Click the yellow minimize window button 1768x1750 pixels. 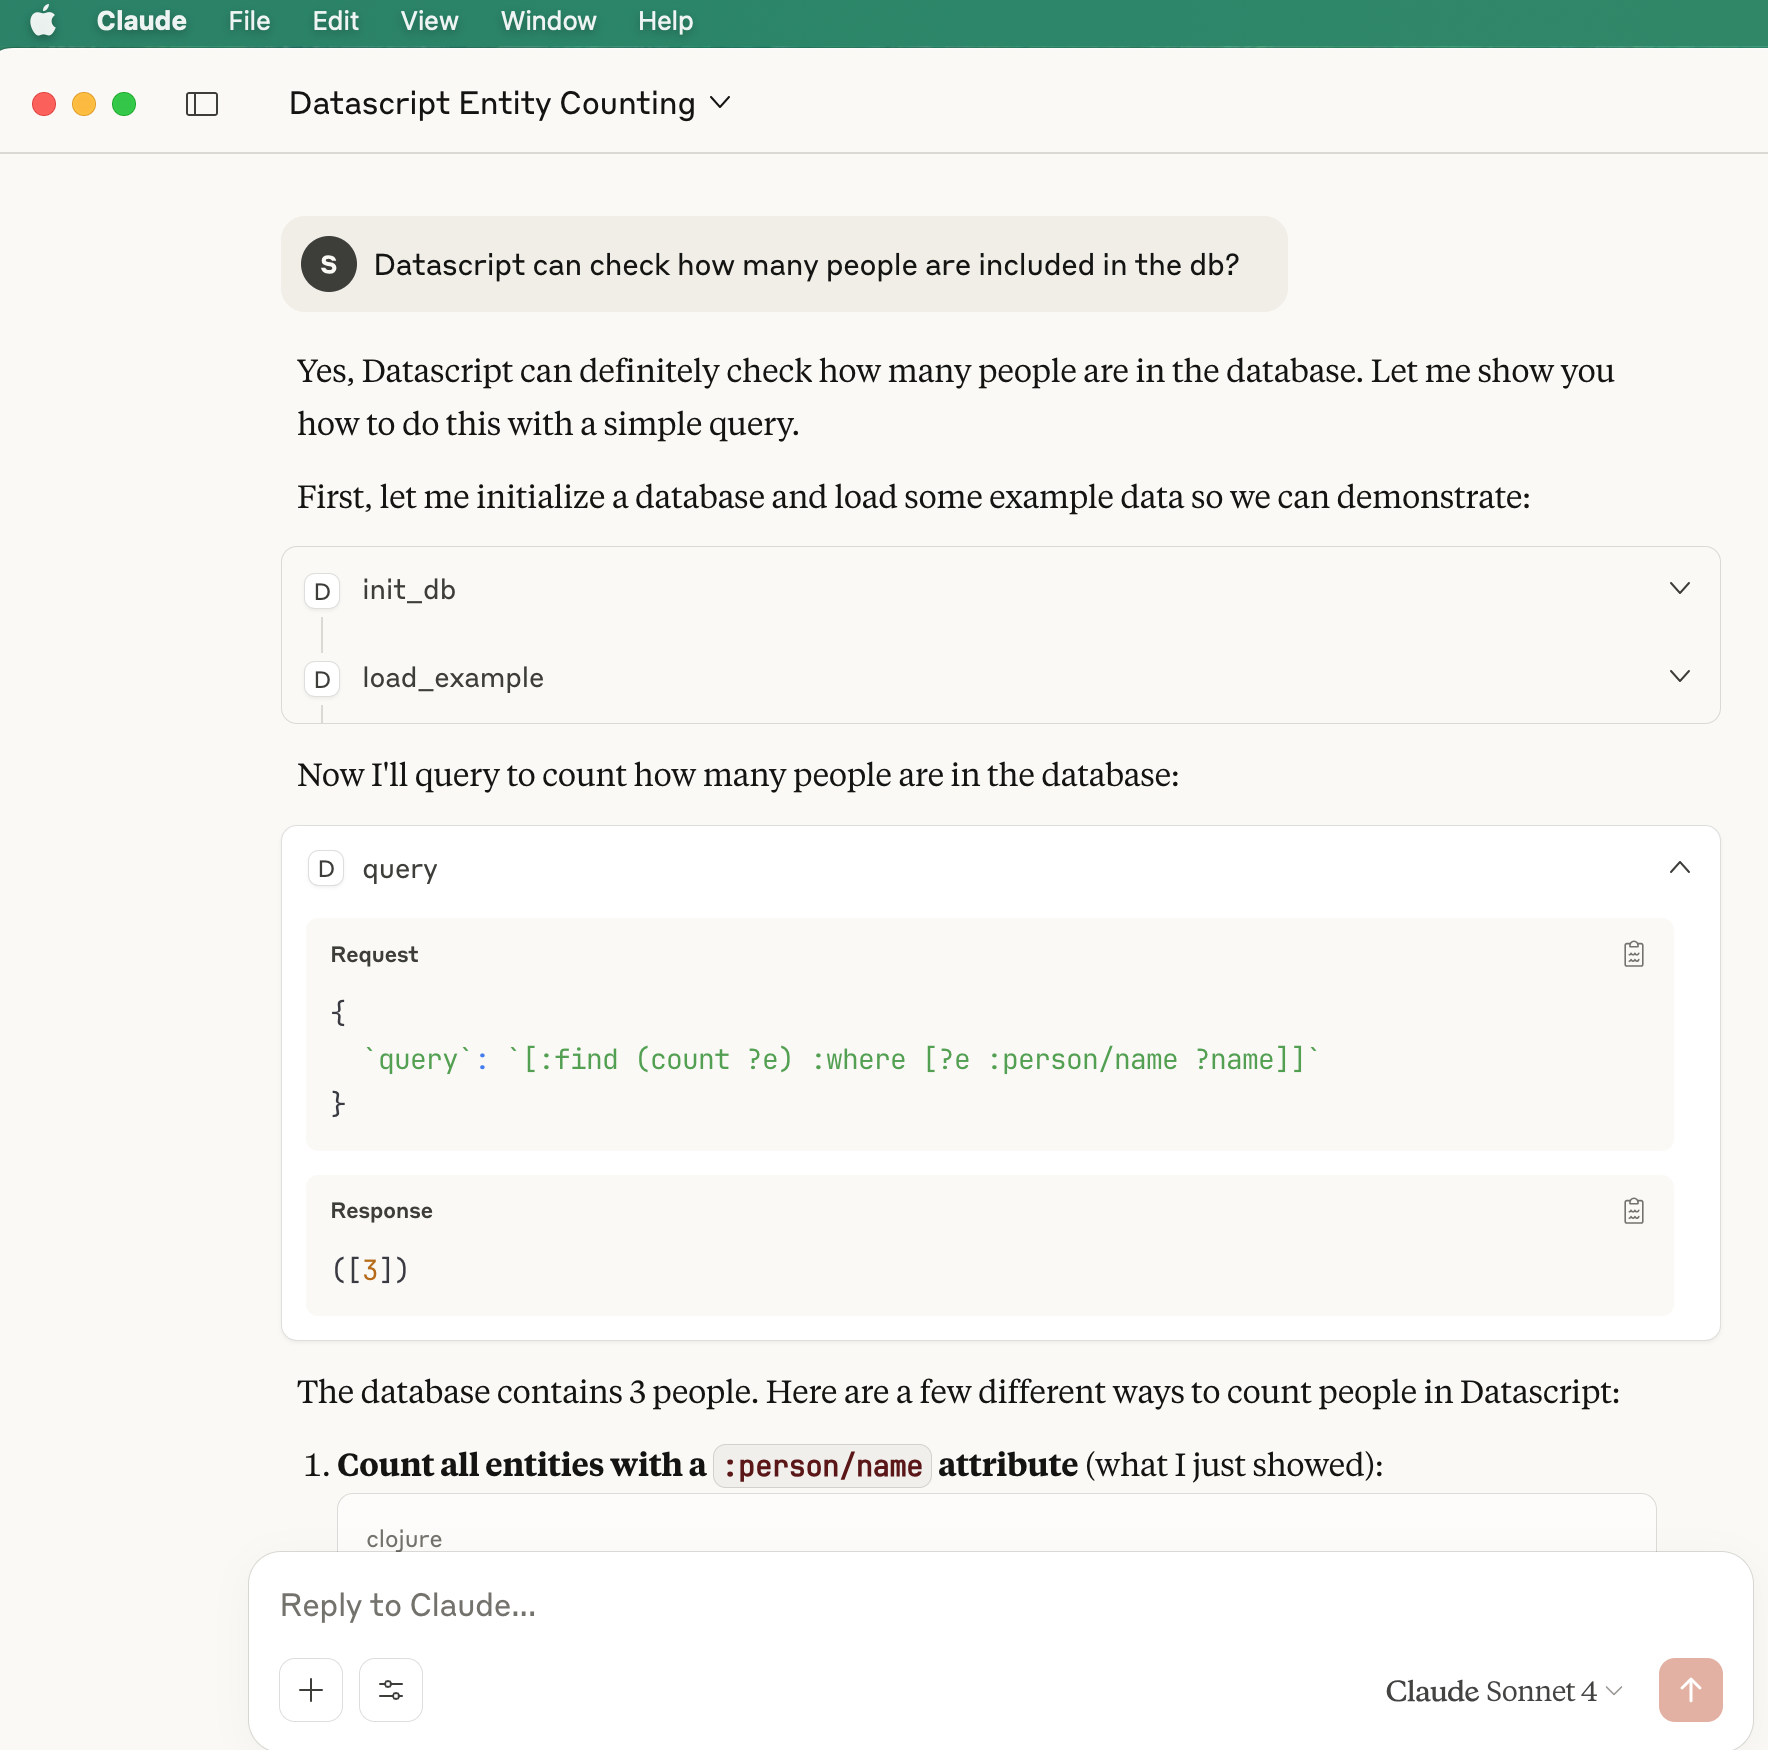click(84, 104)
